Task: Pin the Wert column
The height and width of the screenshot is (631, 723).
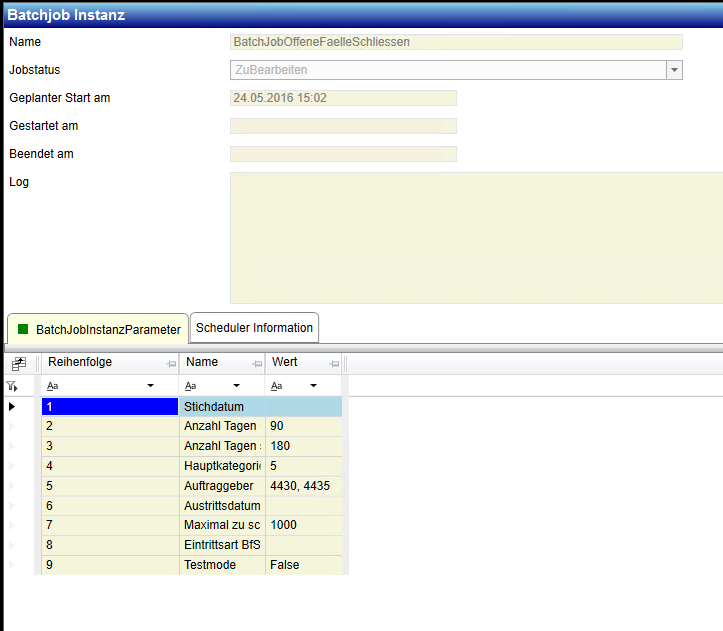Action: tap(337, 364)
